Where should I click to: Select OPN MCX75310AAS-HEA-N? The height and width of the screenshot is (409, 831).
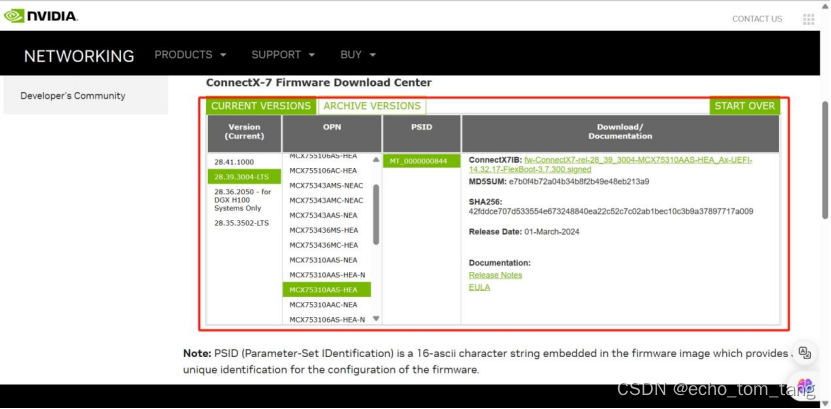click(326, 275)
